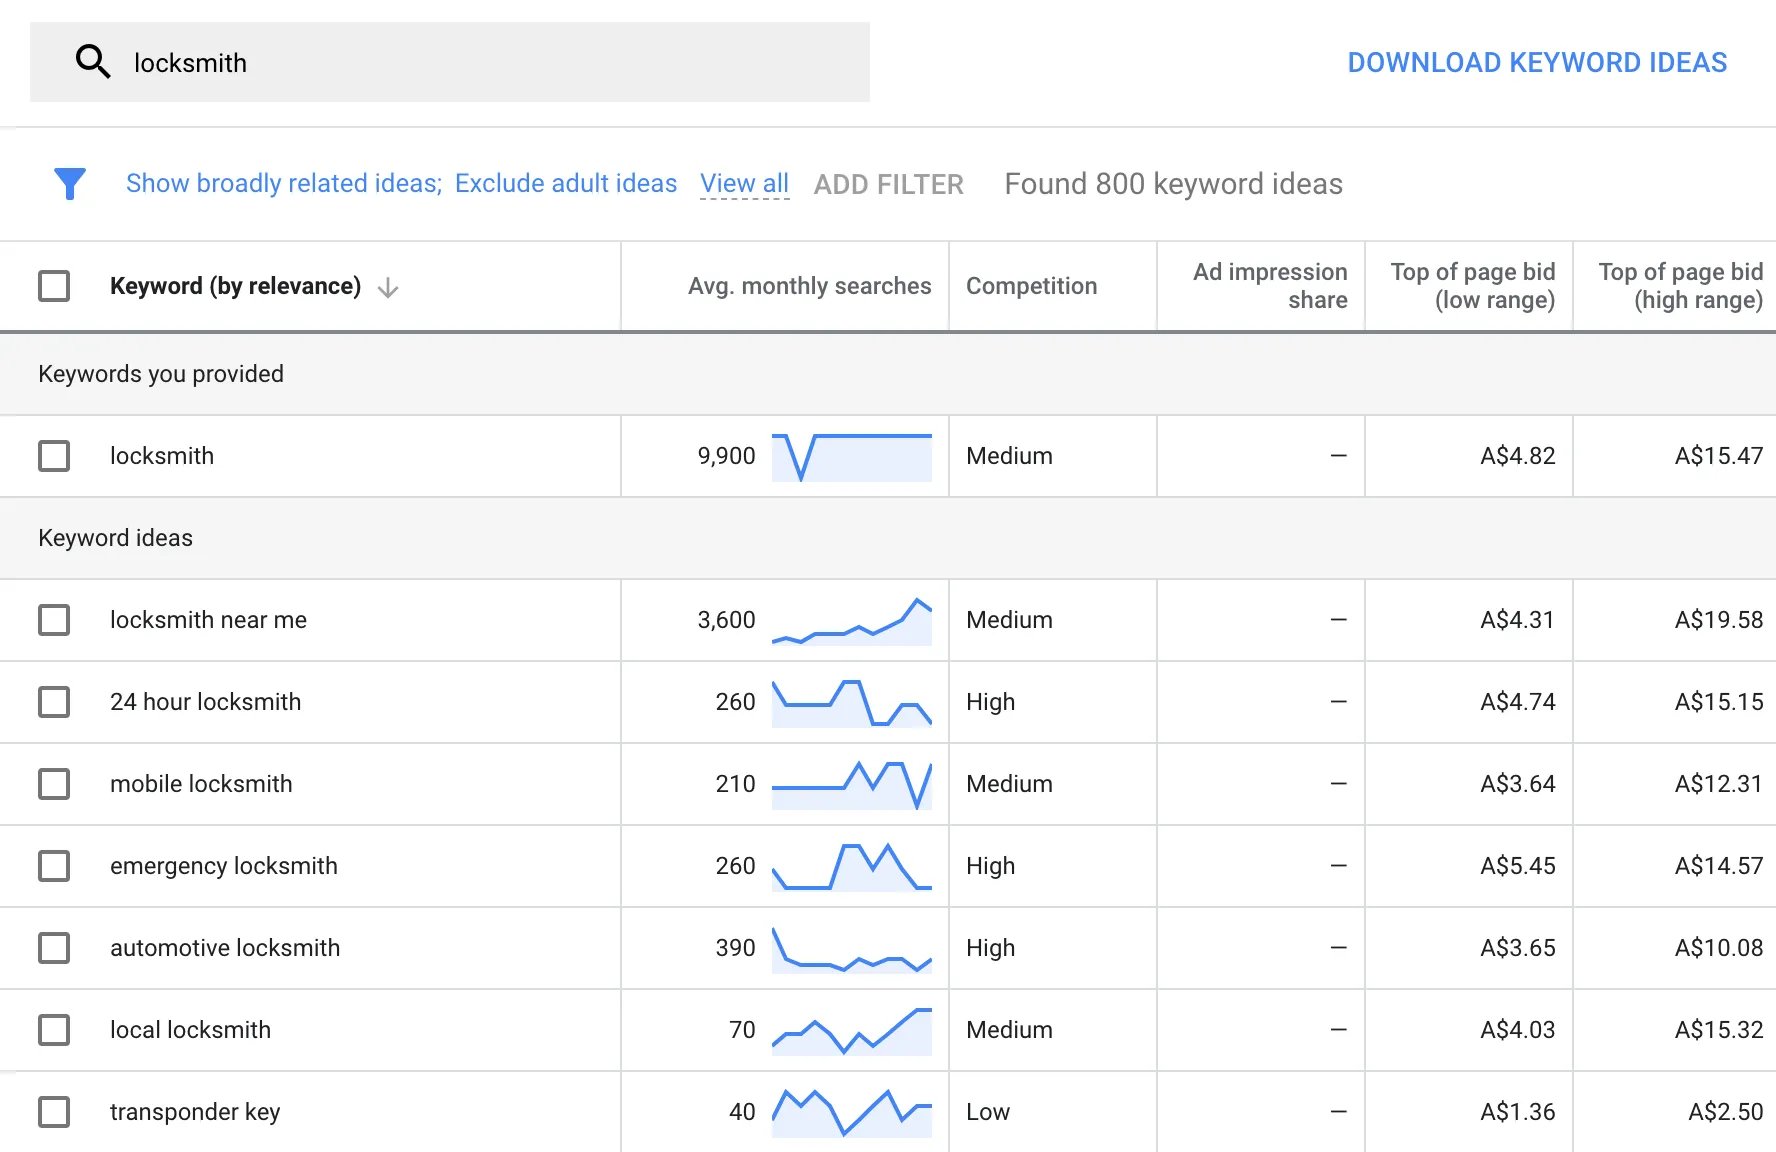The height and width of the screenshot is (1152, 1776).
Task: Sort by Top of page bid high range
Action: [x=1681, y=286]
